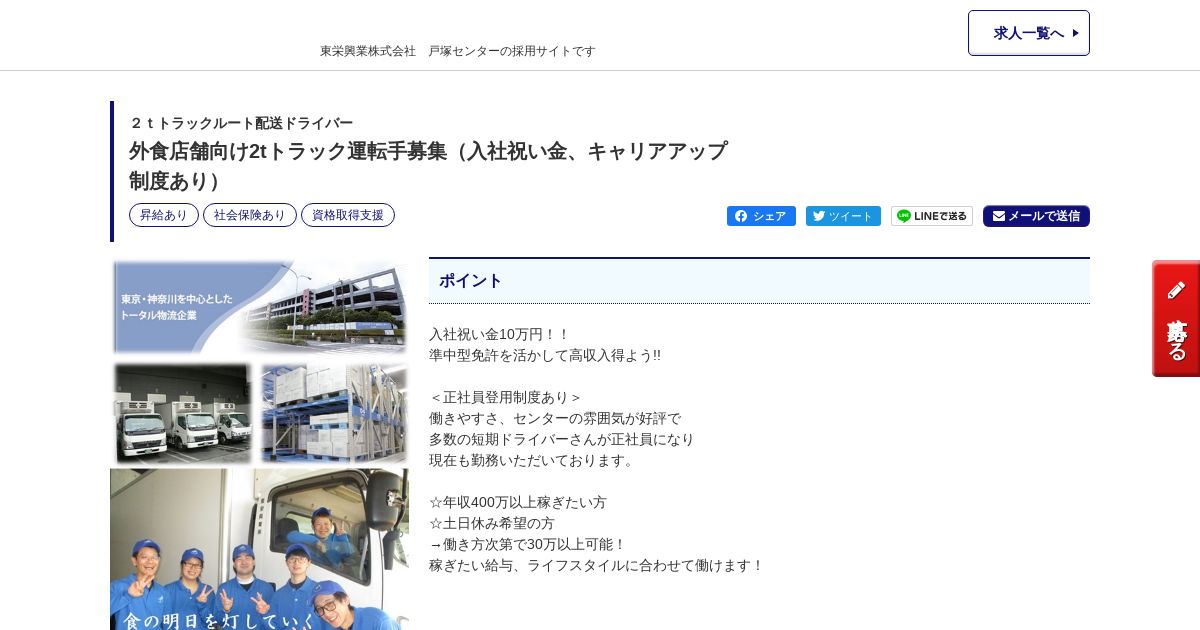Send via LINEで送る button

pos(932,216)
